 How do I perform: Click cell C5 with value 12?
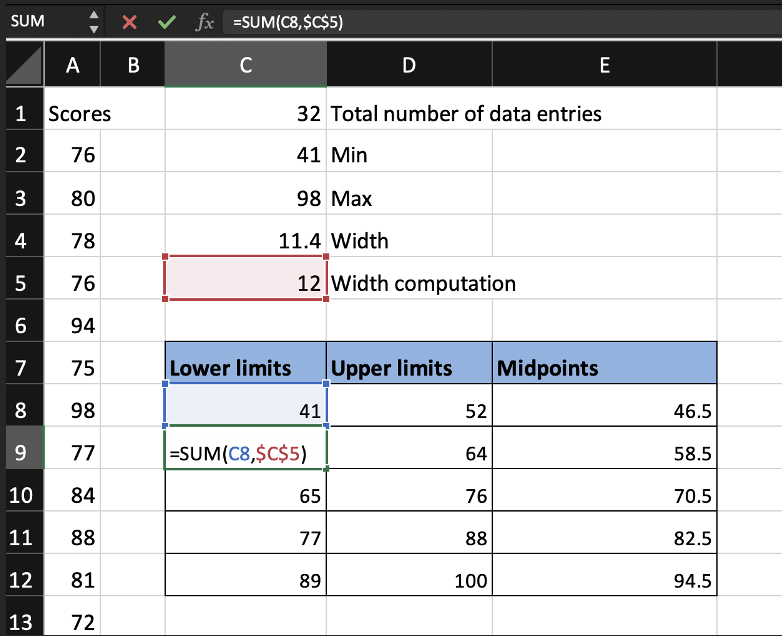pyautogui.click(x=245, y=283)
